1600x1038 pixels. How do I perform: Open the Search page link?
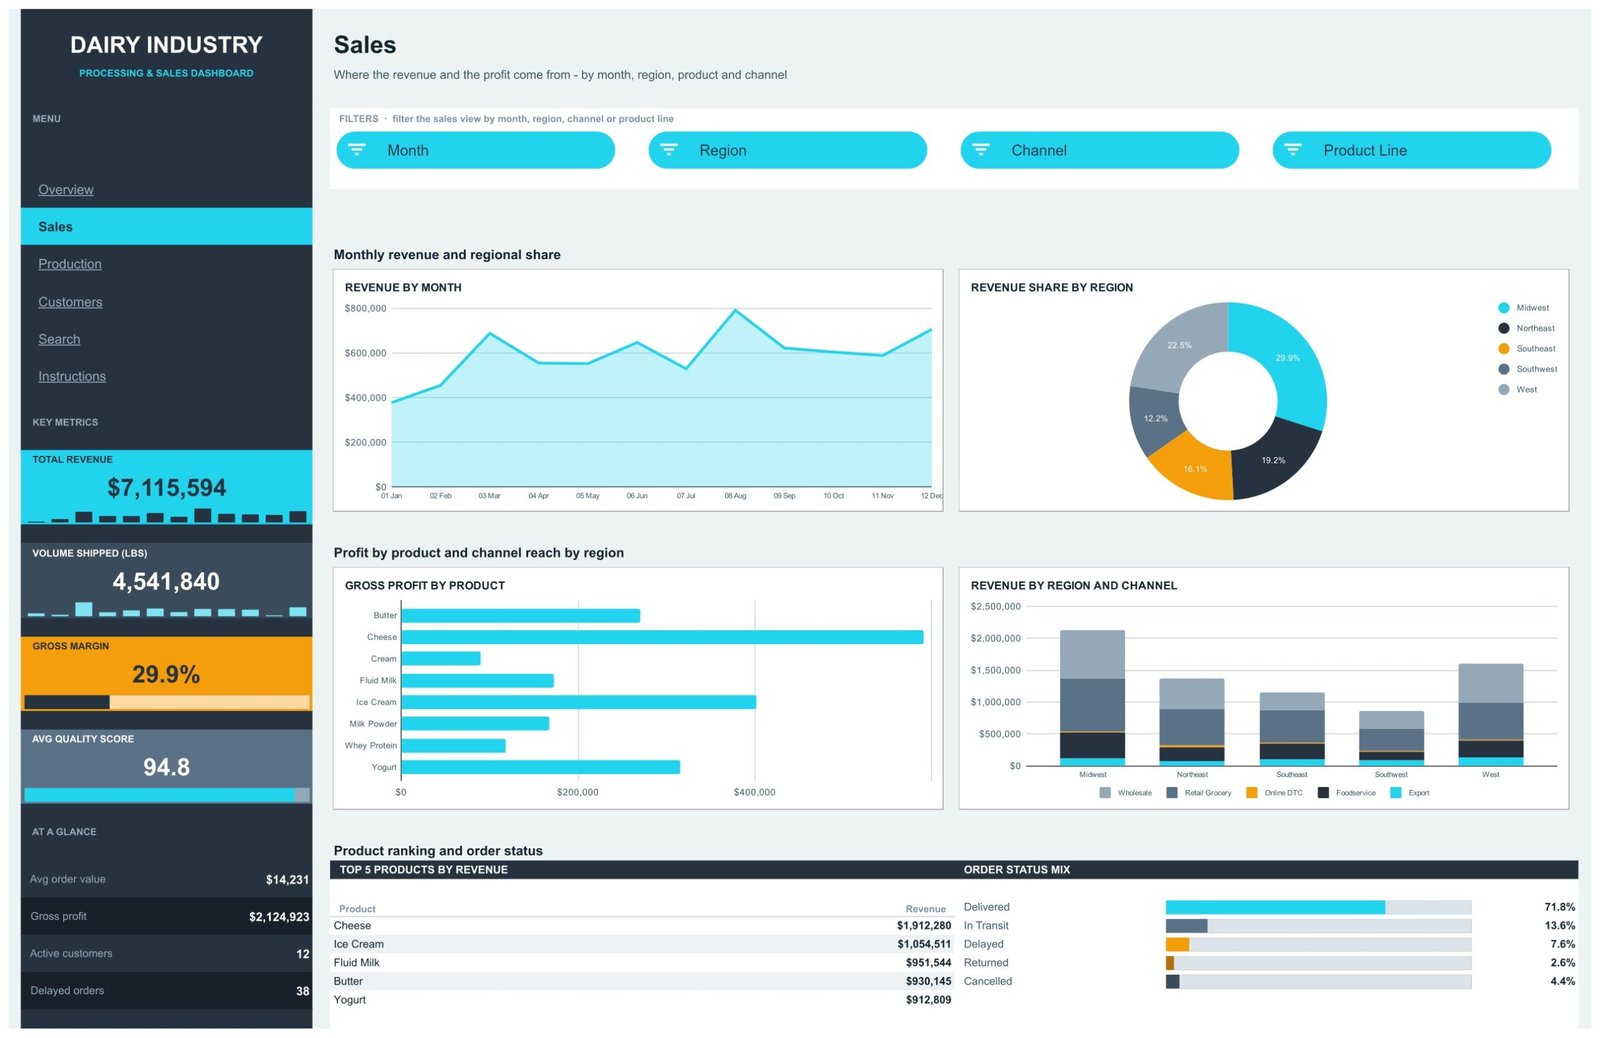(59, 339)
